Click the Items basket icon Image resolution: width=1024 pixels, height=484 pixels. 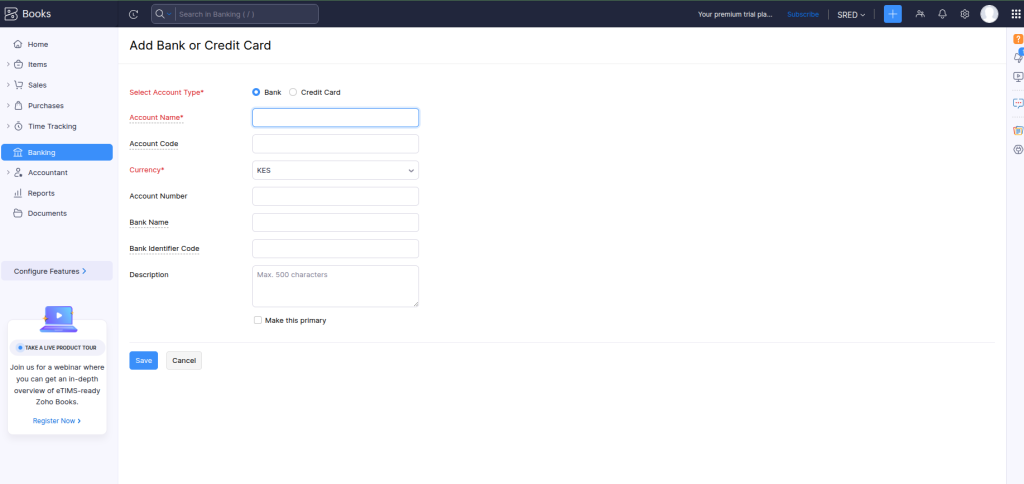18,65
